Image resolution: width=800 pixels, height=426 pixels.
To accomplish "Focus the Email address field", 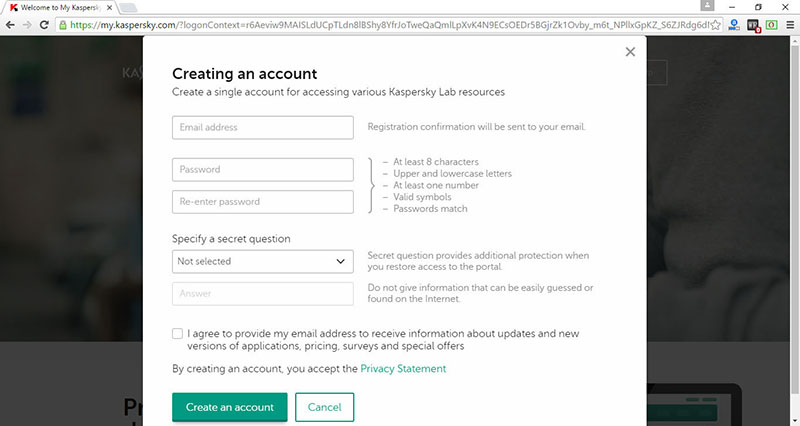I will click(263, 128).
